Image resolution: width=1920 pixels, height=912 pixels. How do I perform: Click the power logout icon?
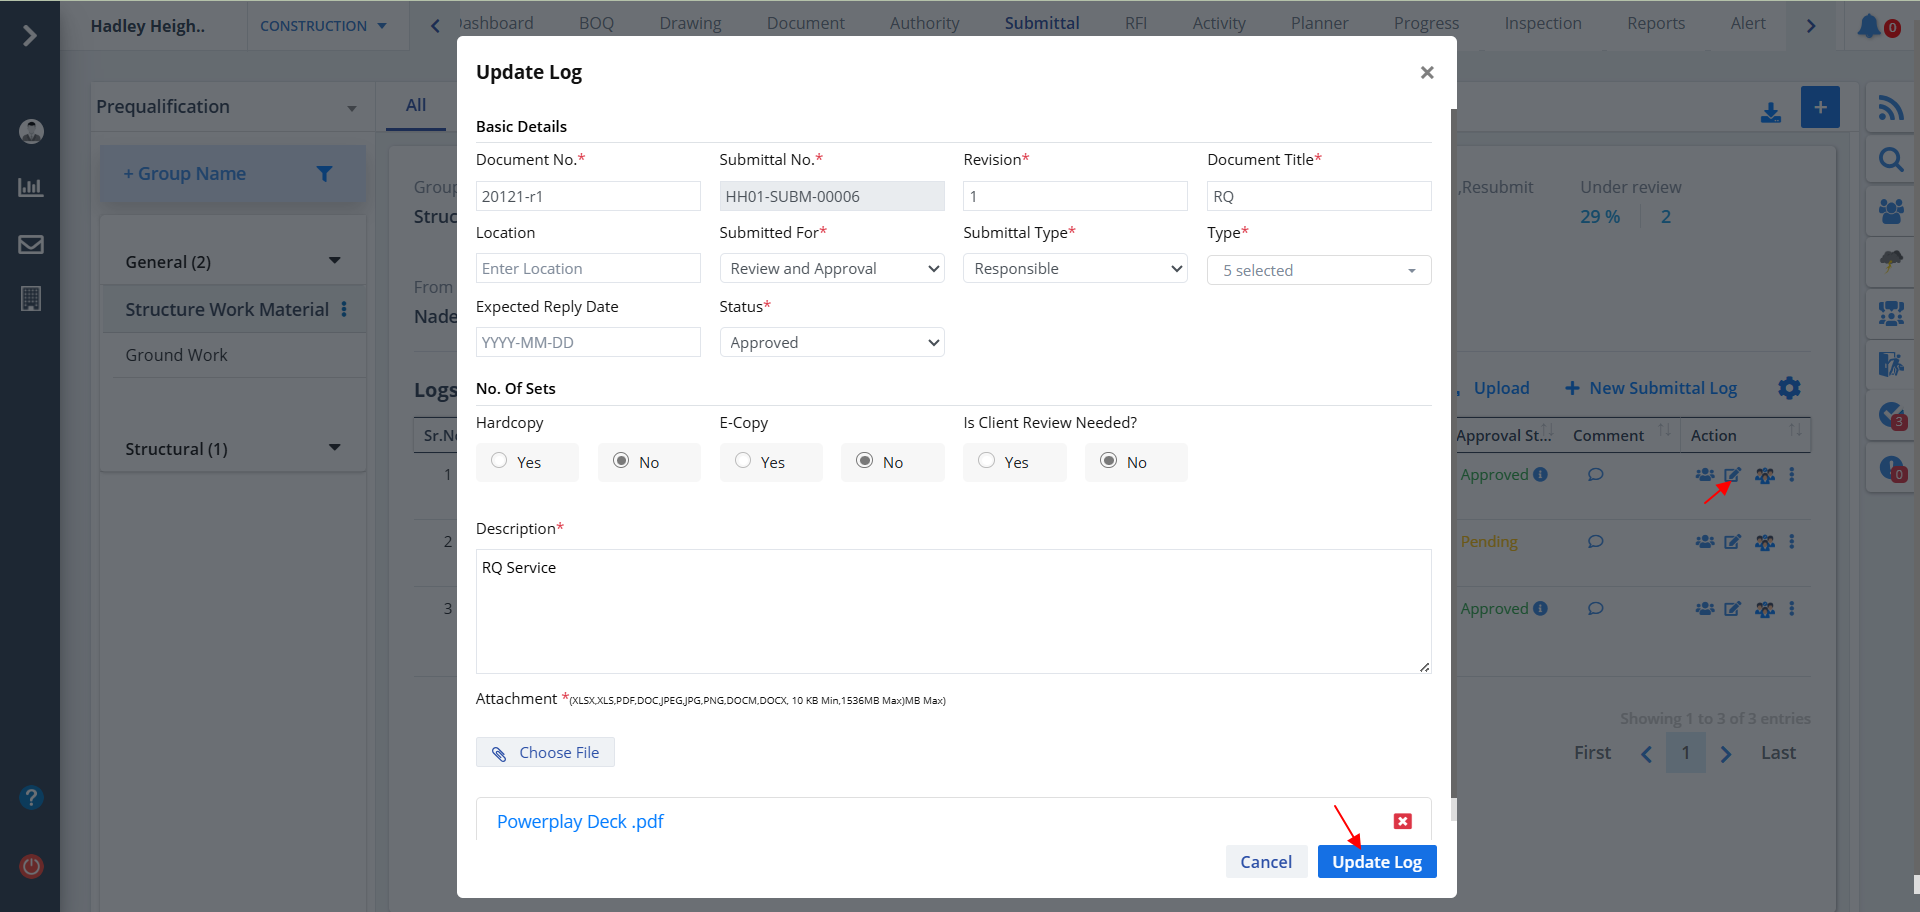tap(31, 866)
